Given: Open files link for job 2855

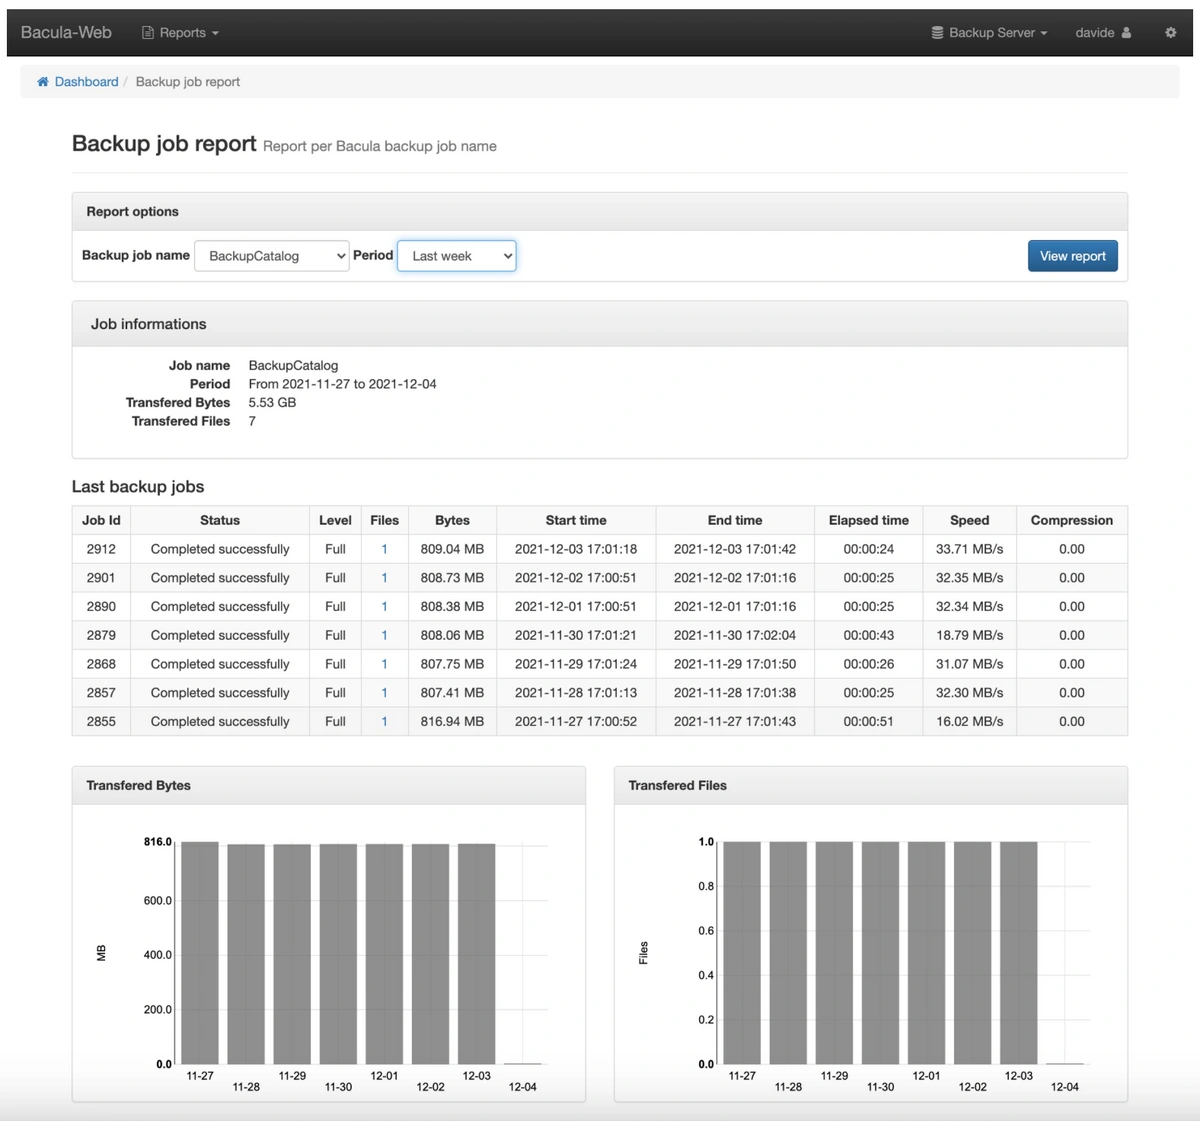Looking at the screenshot, I should 384,722.
